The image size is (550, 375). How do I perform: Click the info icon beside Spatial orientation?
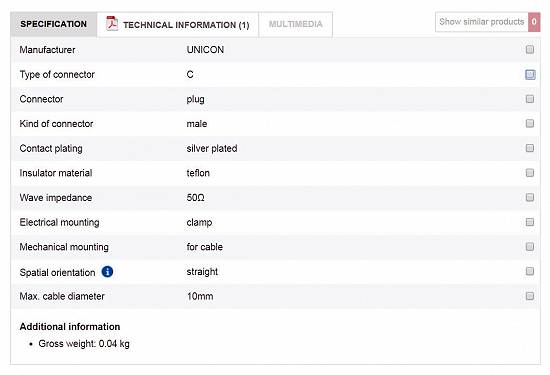[x=107, y=272]
